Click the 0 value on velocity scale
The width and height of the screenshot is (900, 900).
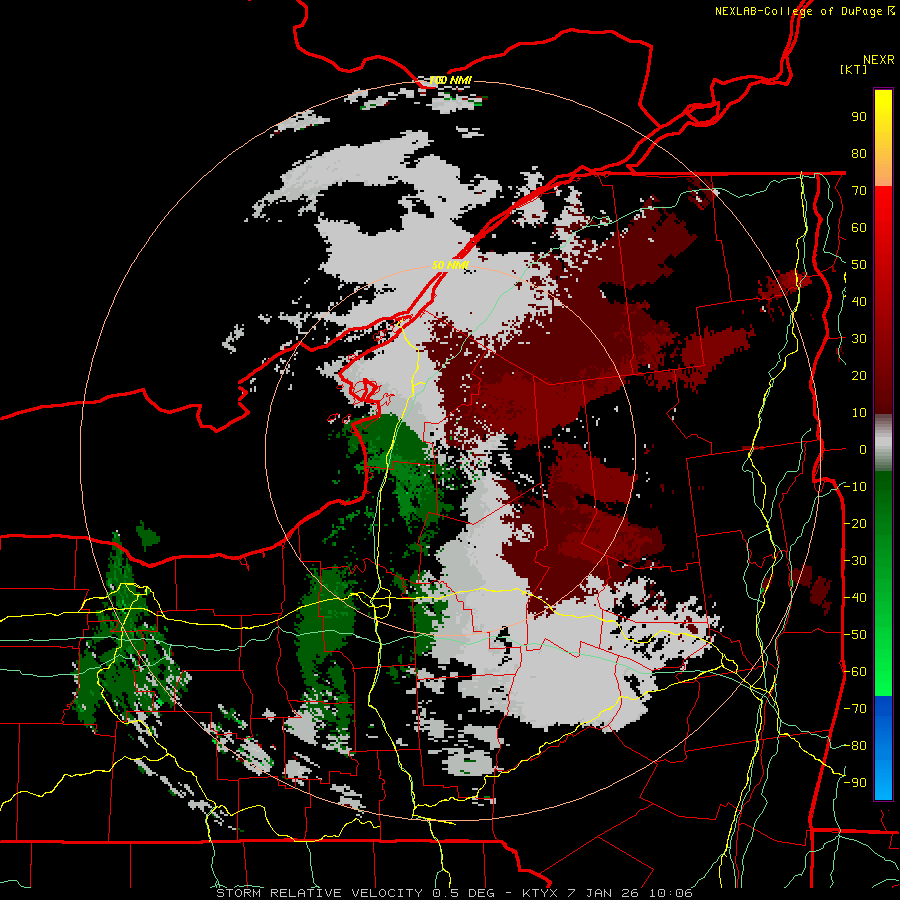(x=863, y=450)
